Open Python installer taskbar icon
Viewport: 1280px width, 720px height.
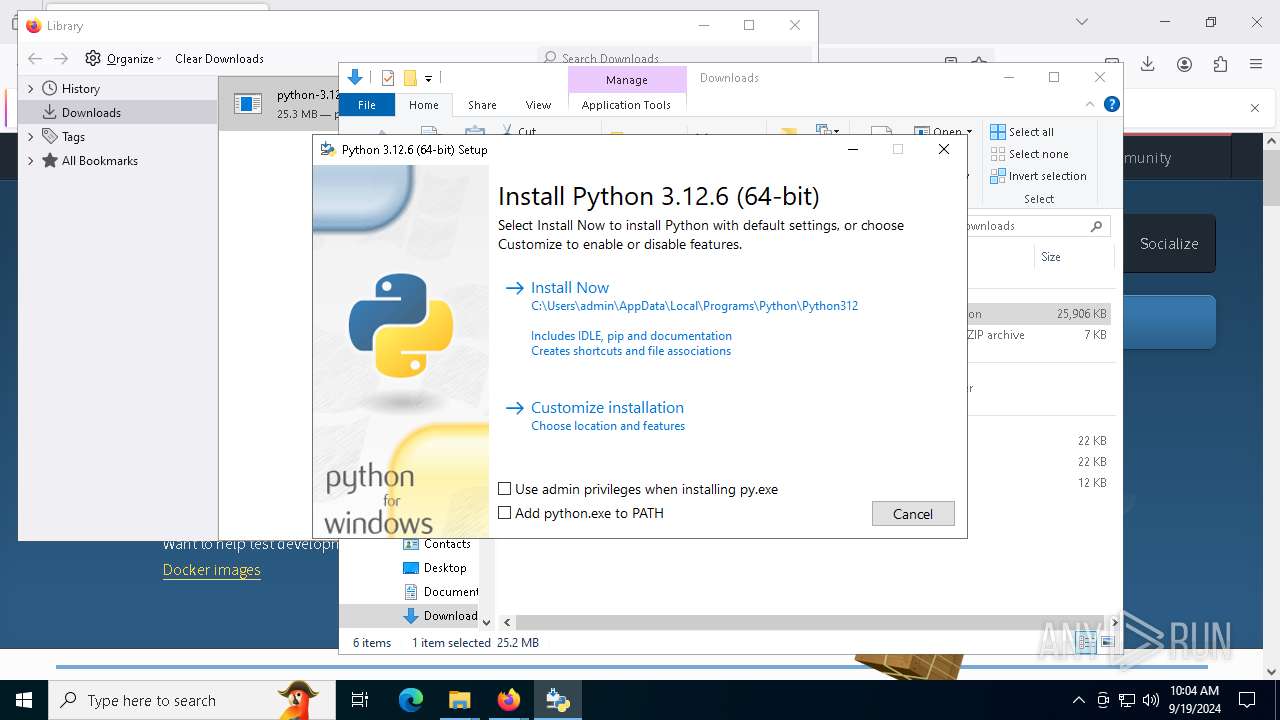[x=557, y=700]
